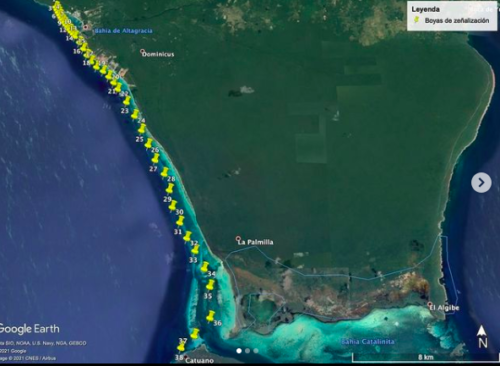Select the first carousel dot indicator
Screen dimensions: 500x366
(x=239, y=351)
